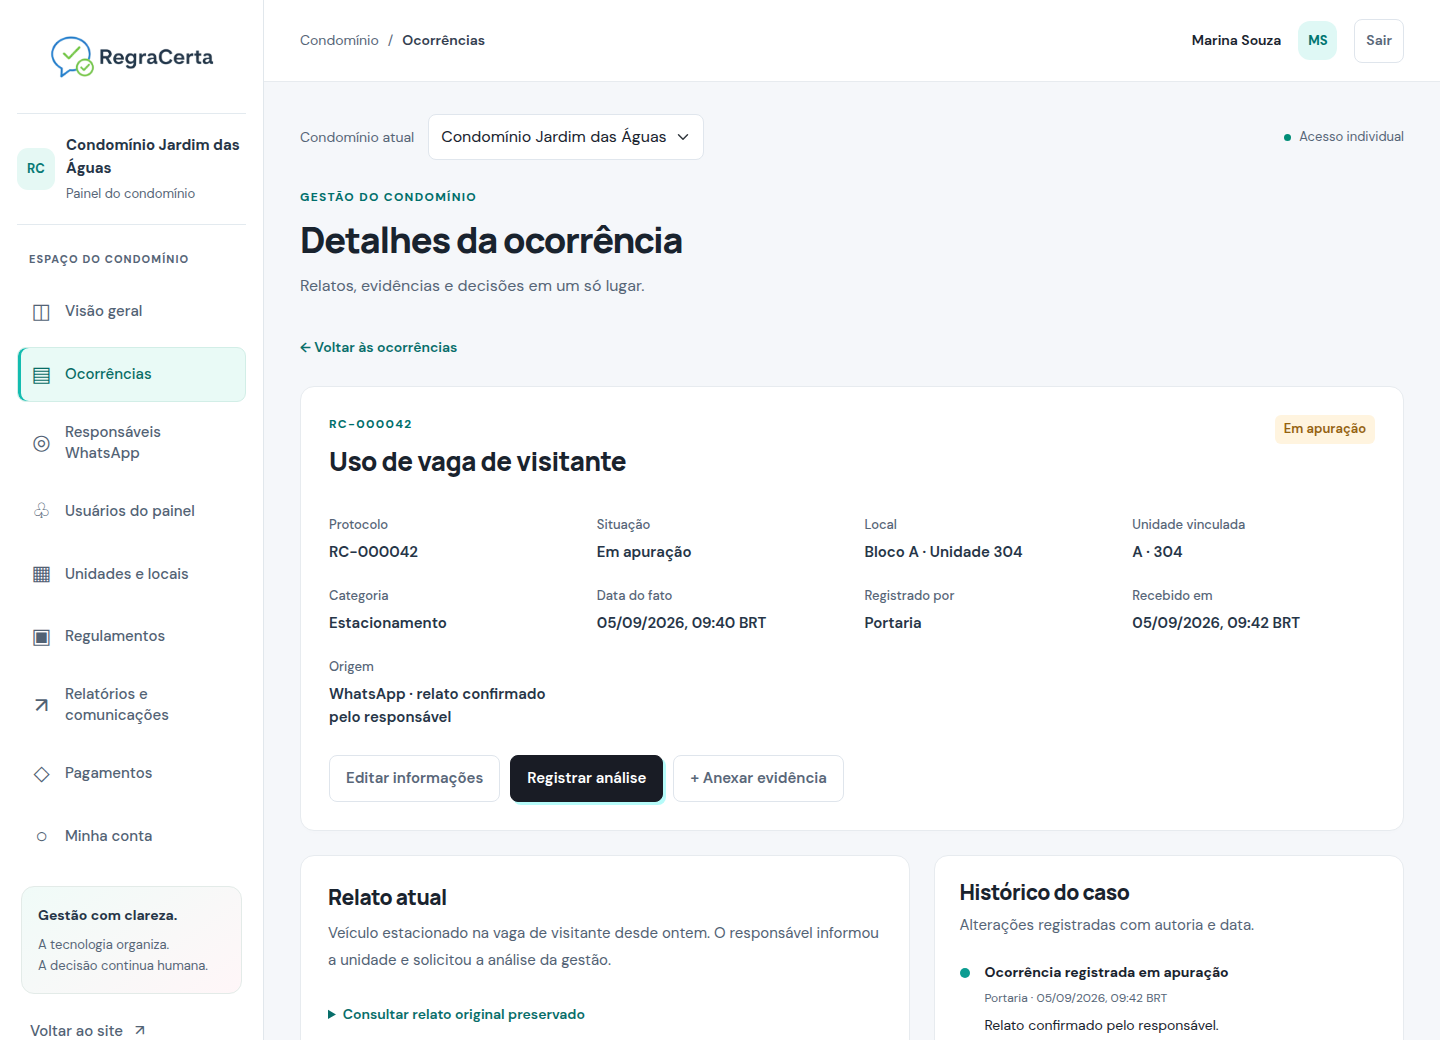Click the Em apuração status badge
The height and width of the screenshot is (1040, 1440).
(1324, 429)
